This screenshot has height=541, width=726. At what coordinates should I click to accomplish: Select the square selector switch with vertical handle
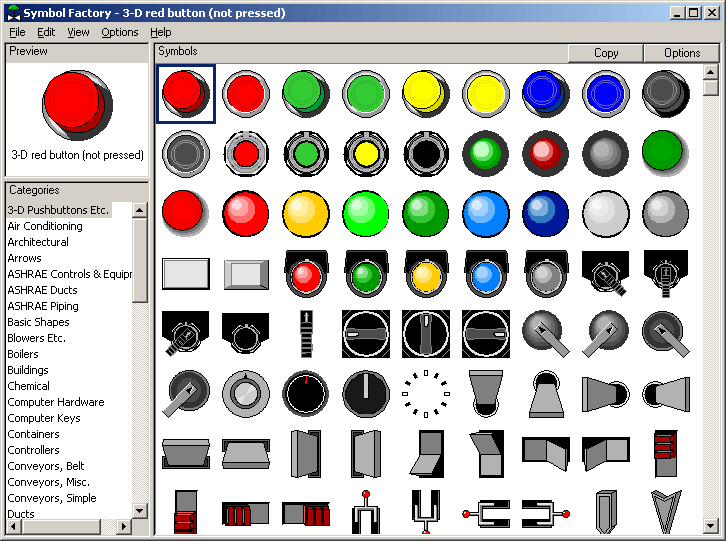426,334
